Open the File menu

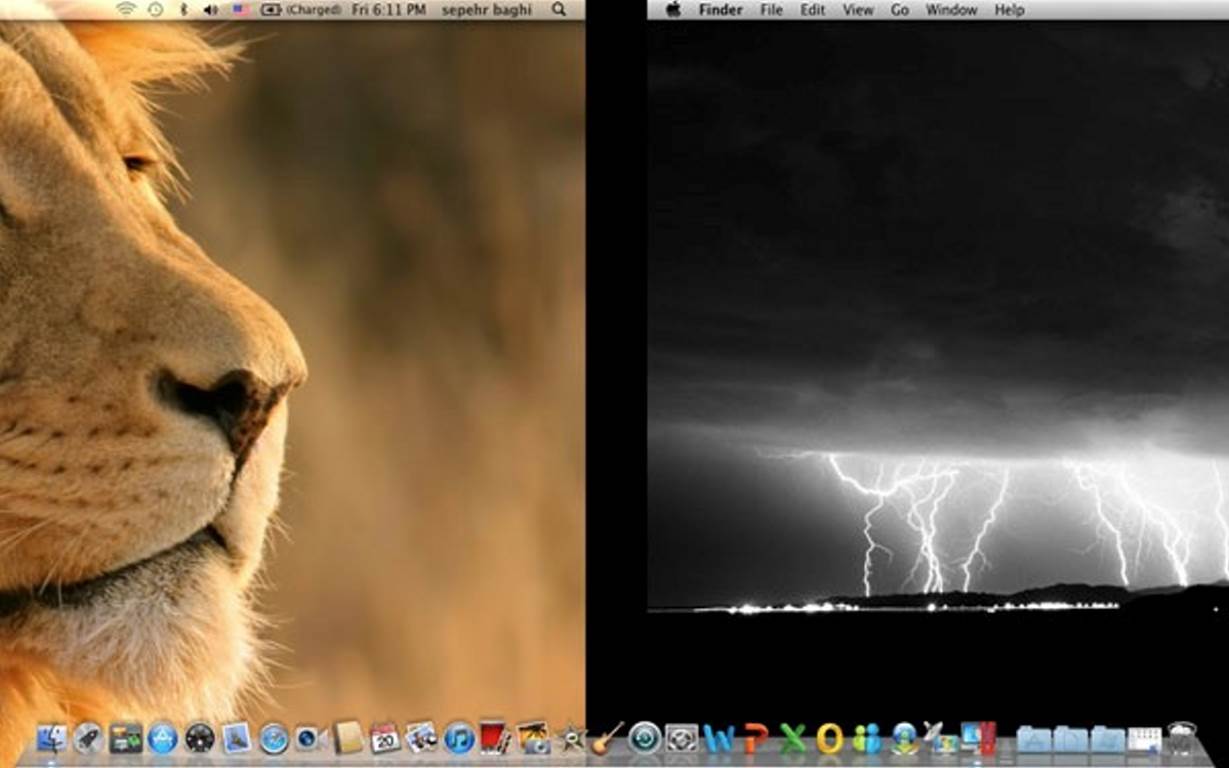[771, 10]
